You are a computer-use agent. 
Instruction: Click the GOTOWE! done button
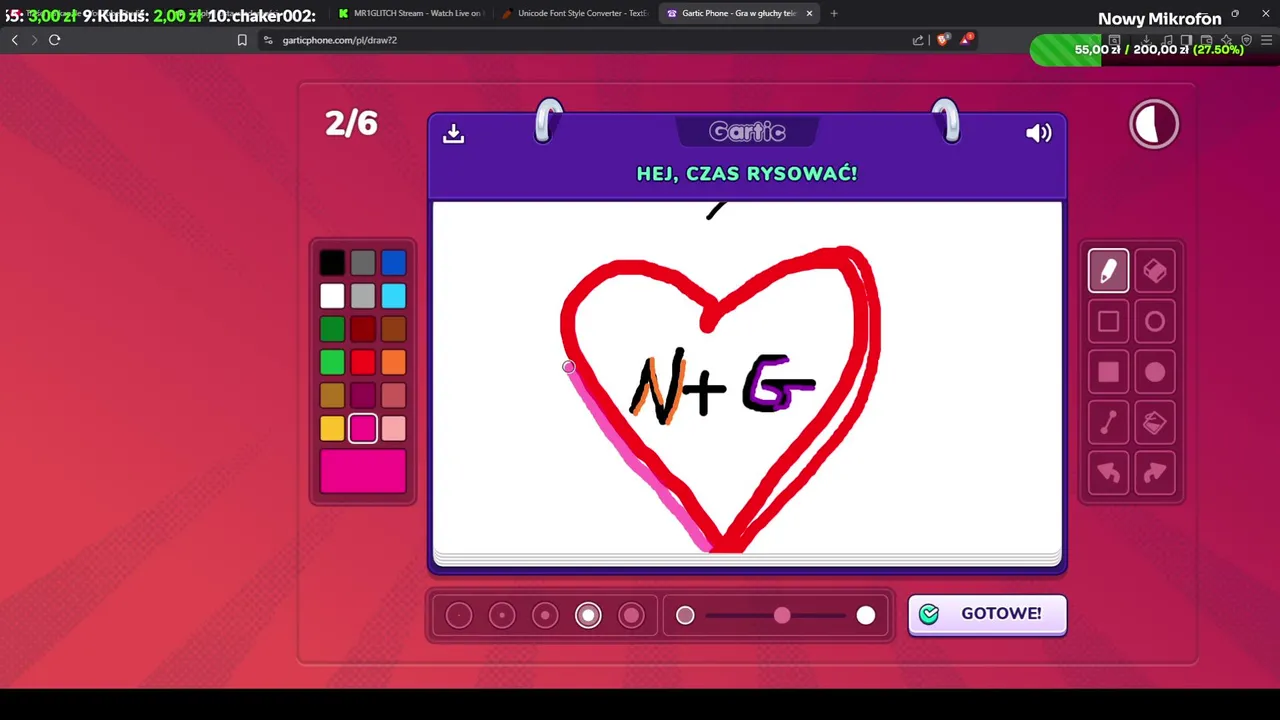987,614
